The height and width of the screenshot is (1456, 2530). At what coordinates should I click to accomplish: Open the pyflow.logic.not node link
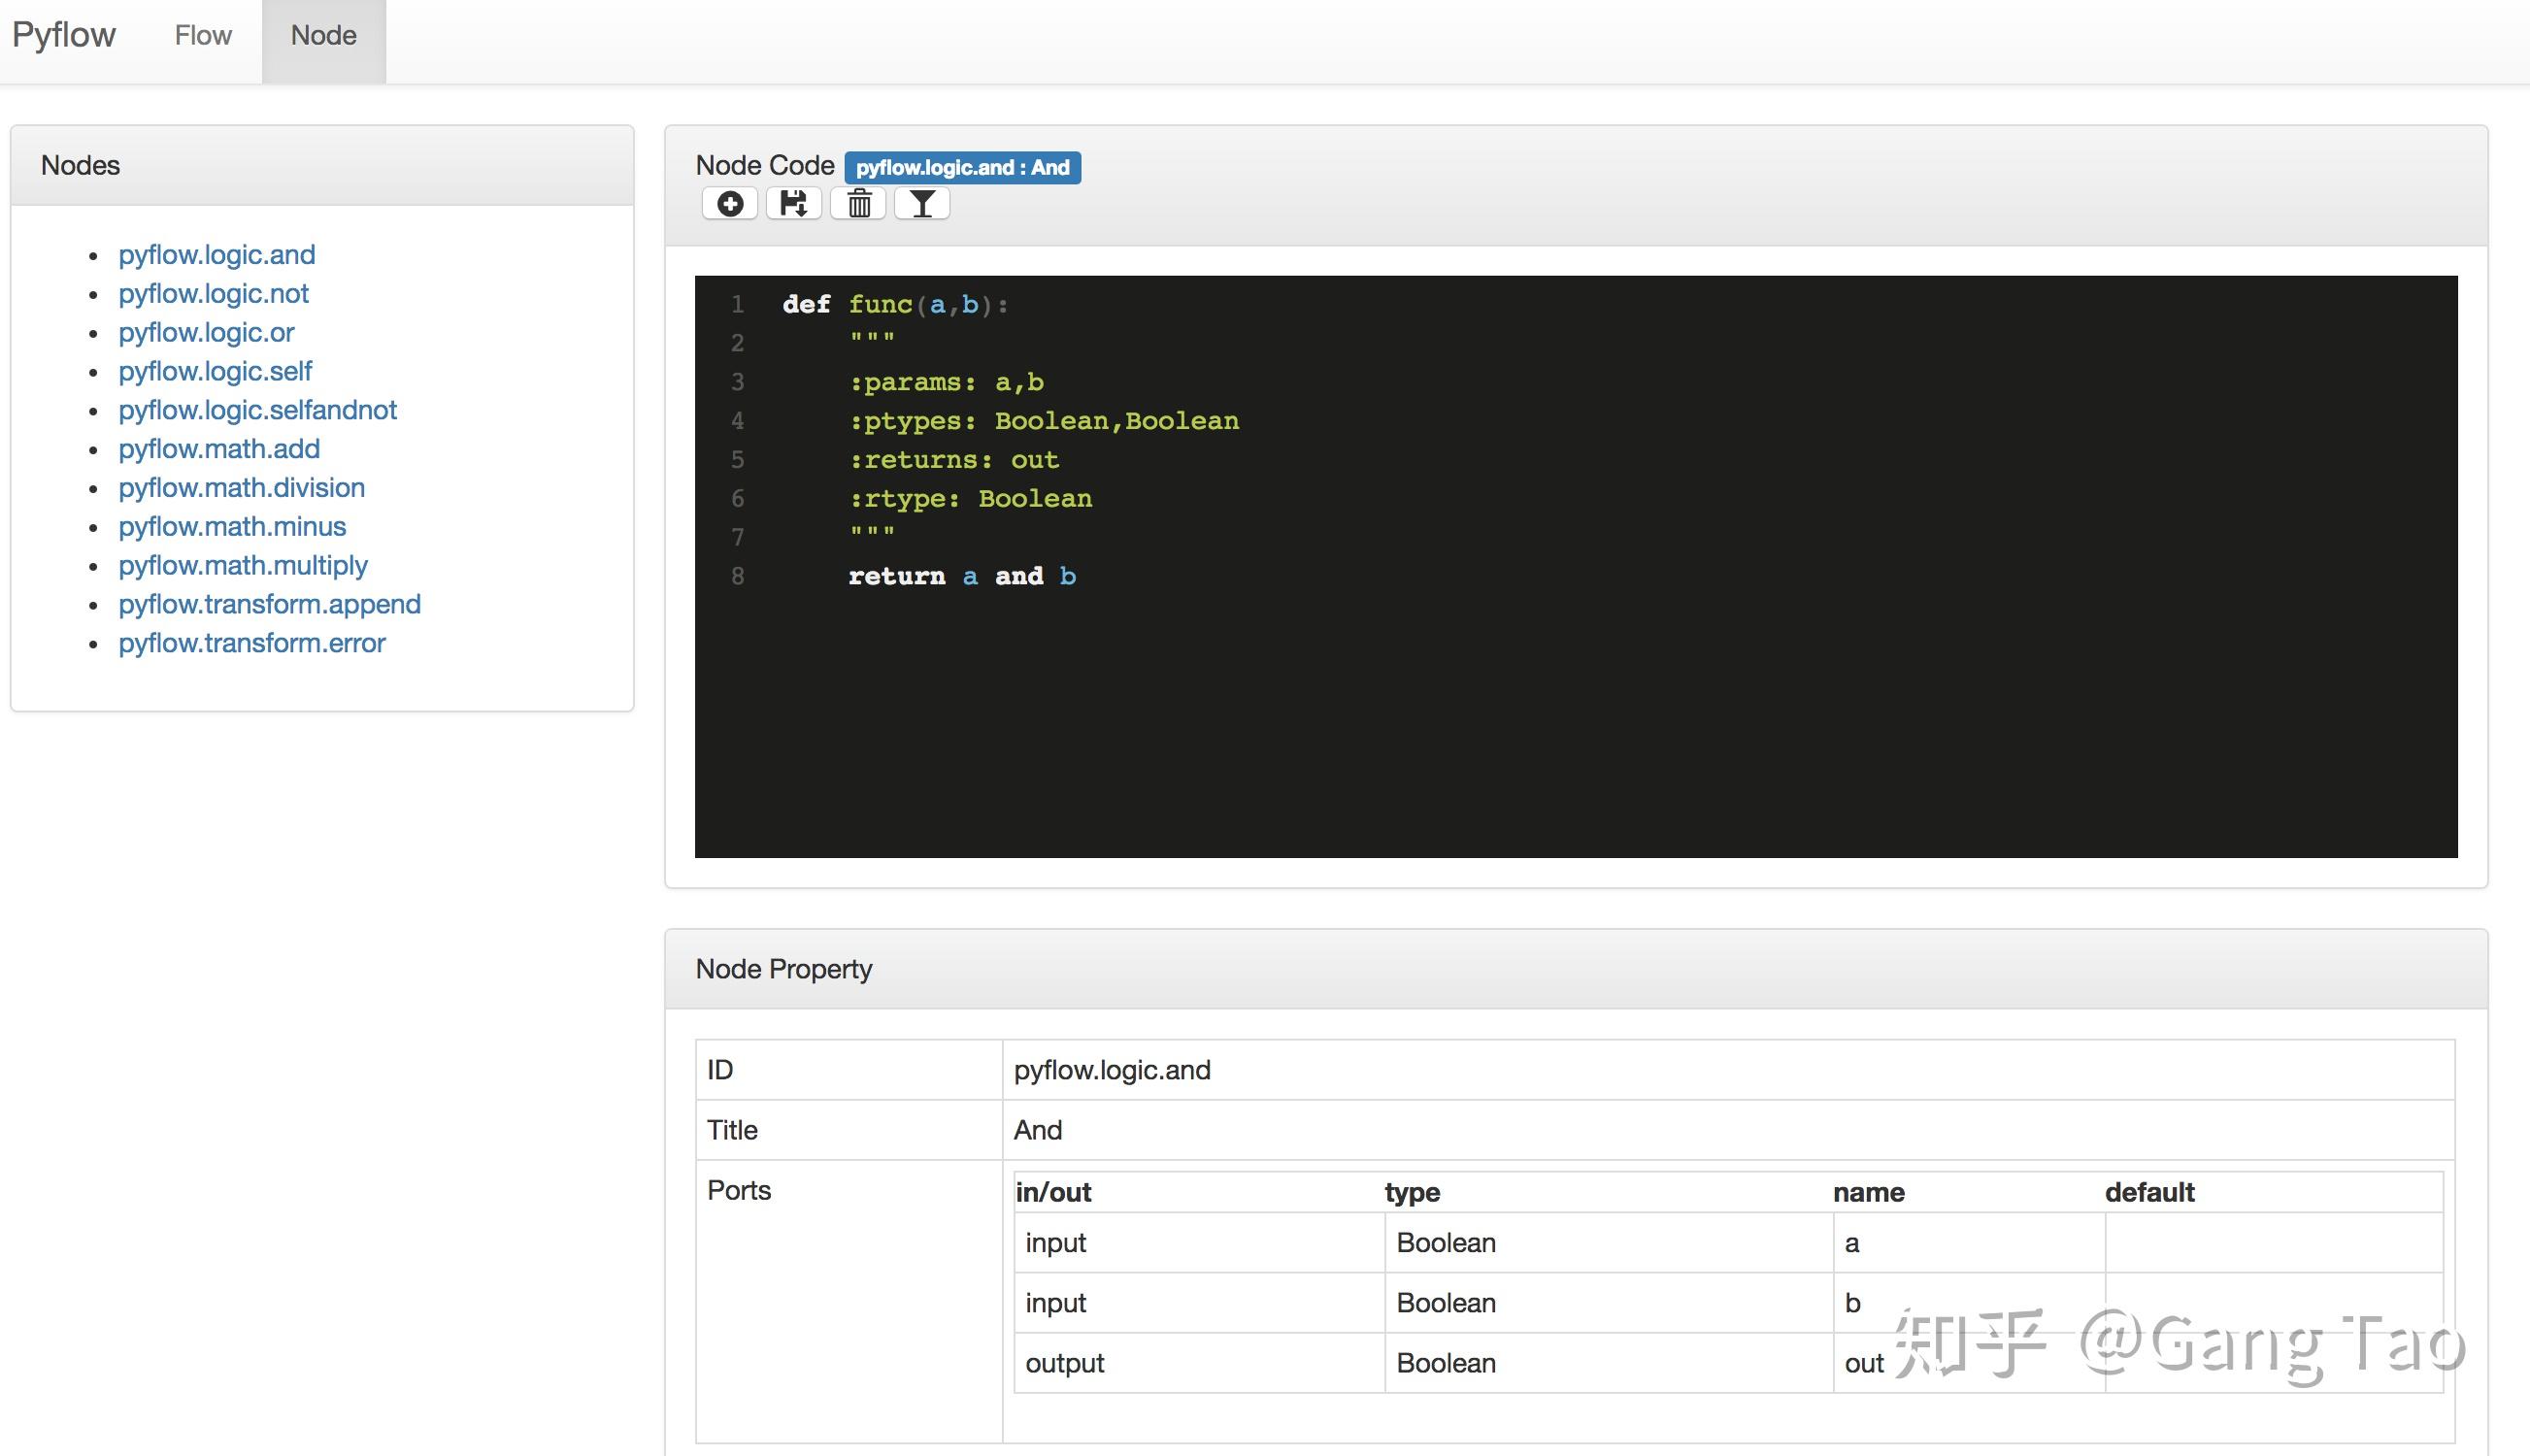(x=213, y=294)
